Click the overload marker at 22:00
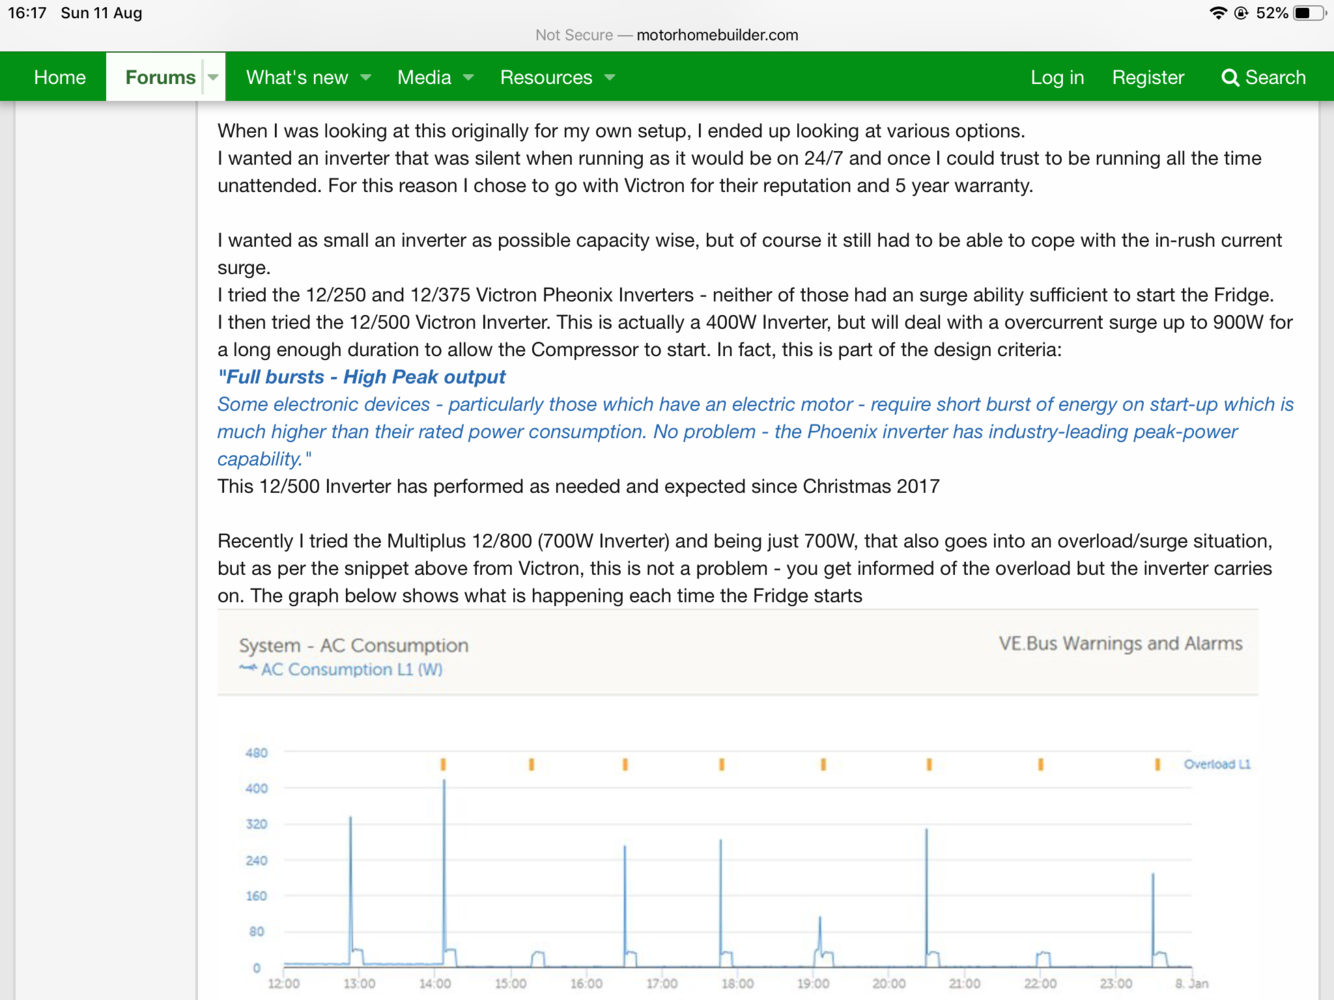1334x1000 pixels. coord(1041,764)
